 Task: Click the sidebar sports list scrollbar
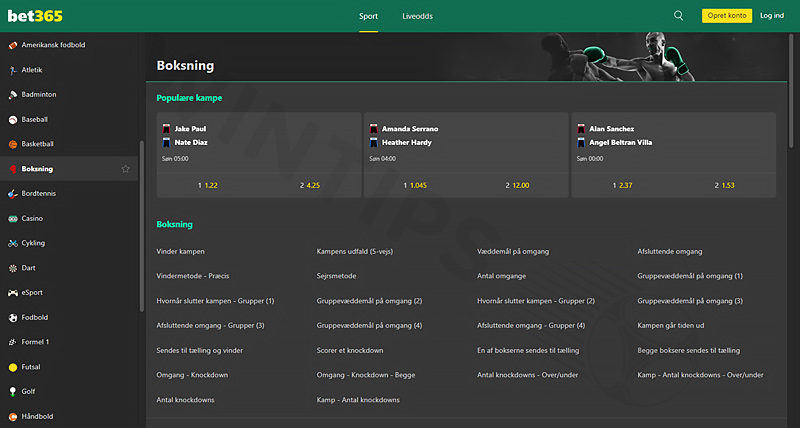click(141, 226)
